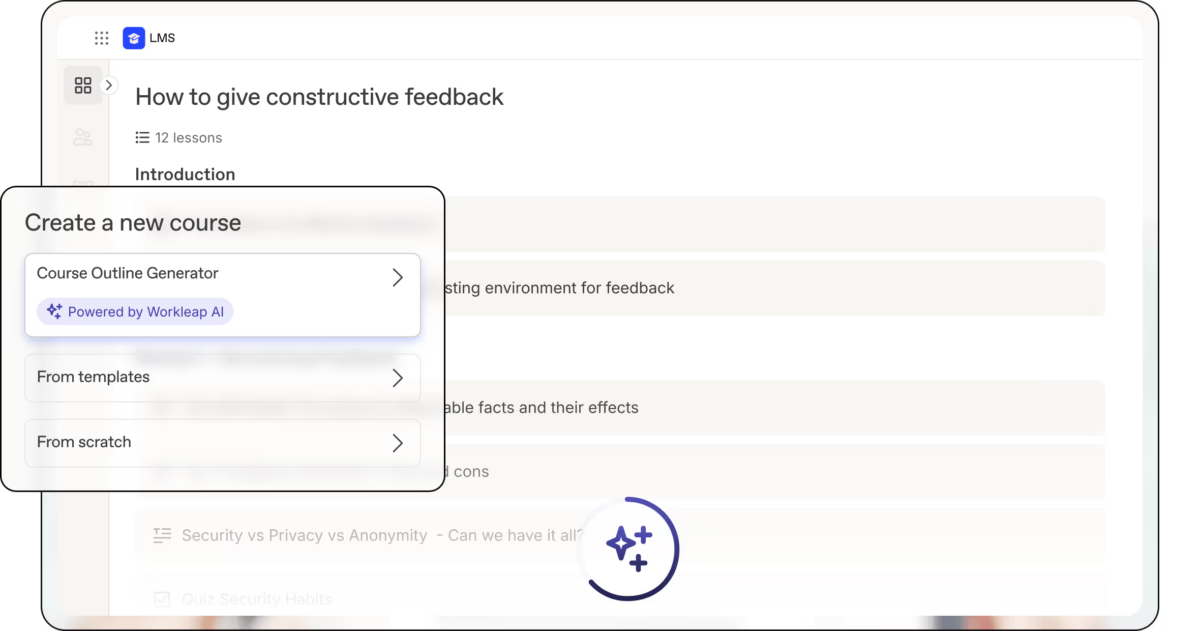The width and height of the screenshot is (1200, 631).
Task: Expand the From templates option chevron
Action: [397, 378]
